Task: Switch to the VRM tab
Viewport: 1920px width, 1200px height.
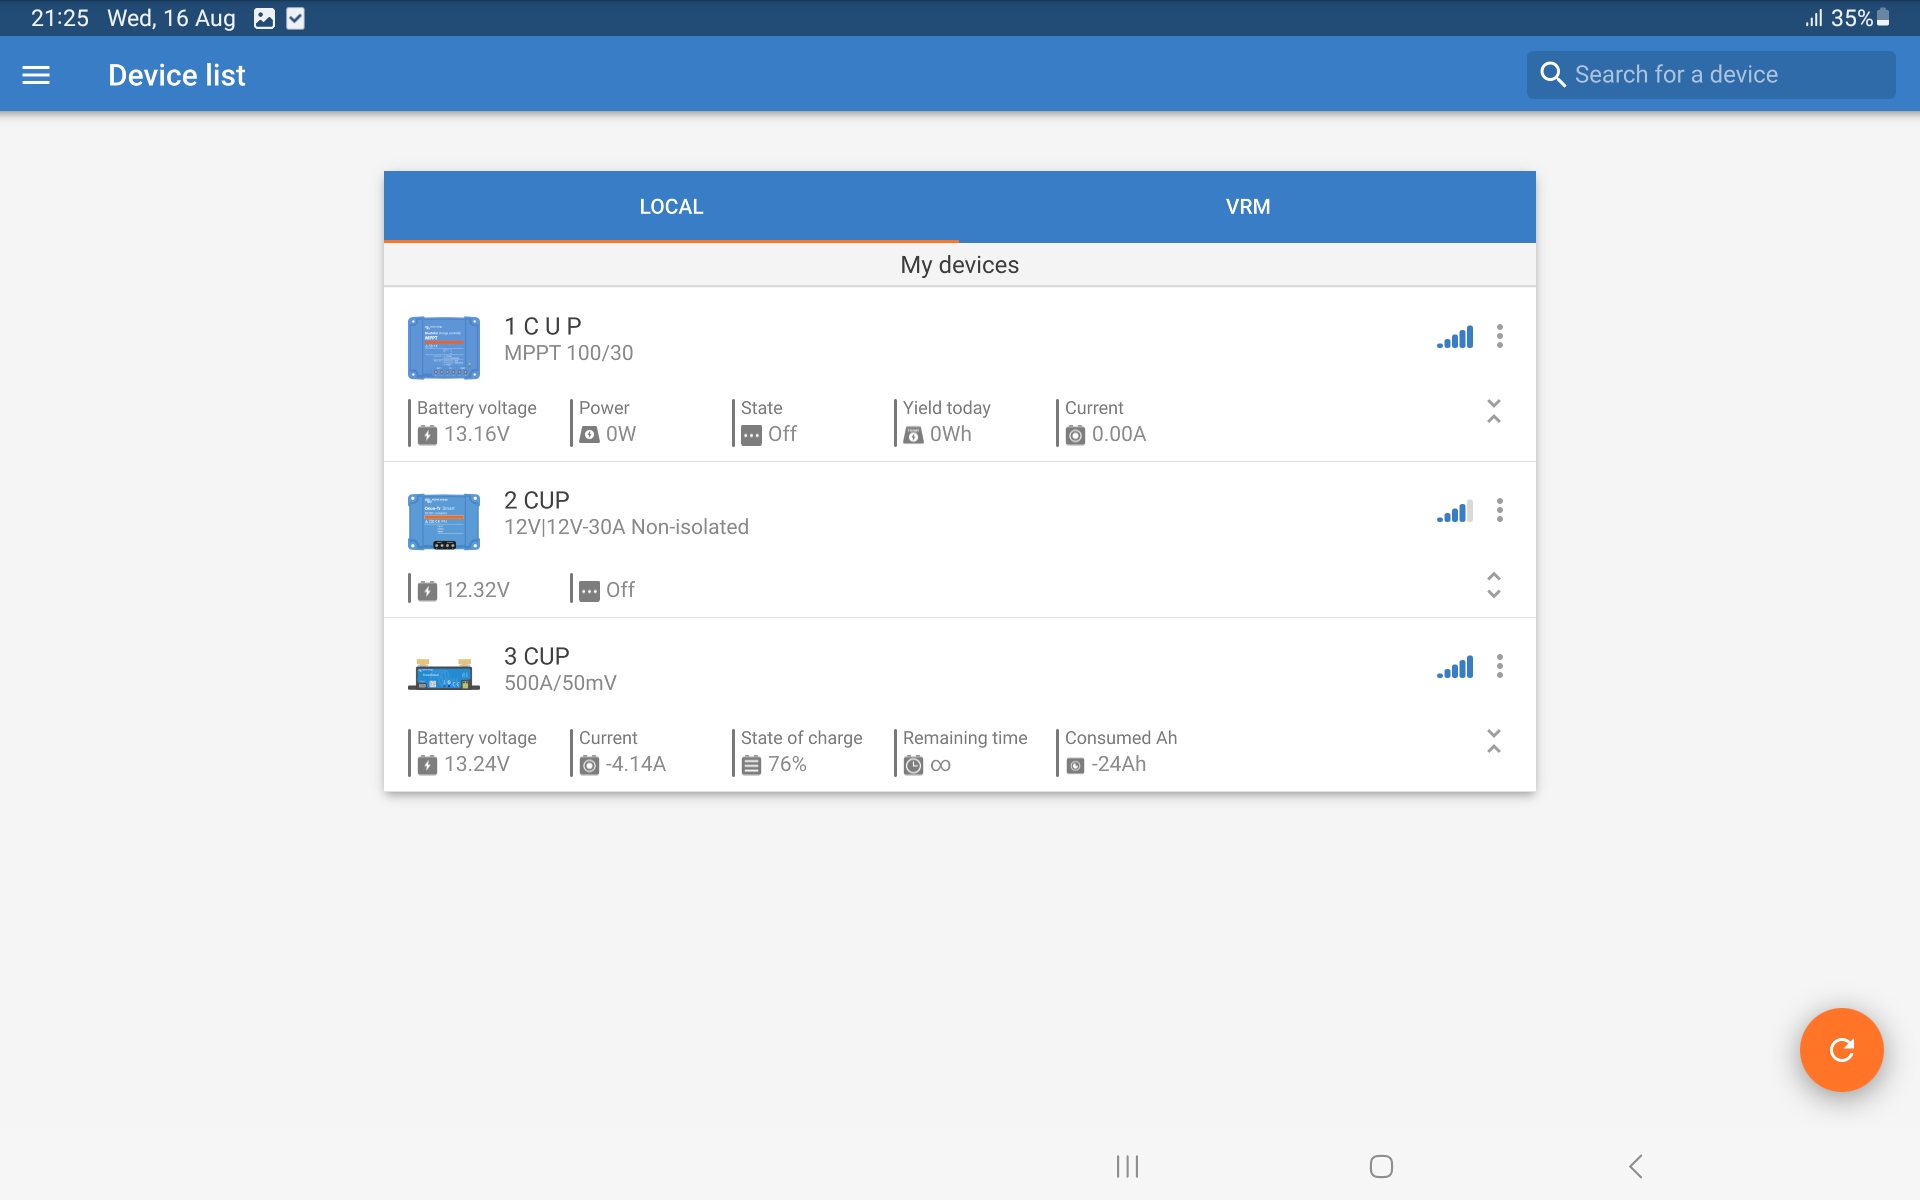Action: pyautogui.click(x=1248, y=207)
